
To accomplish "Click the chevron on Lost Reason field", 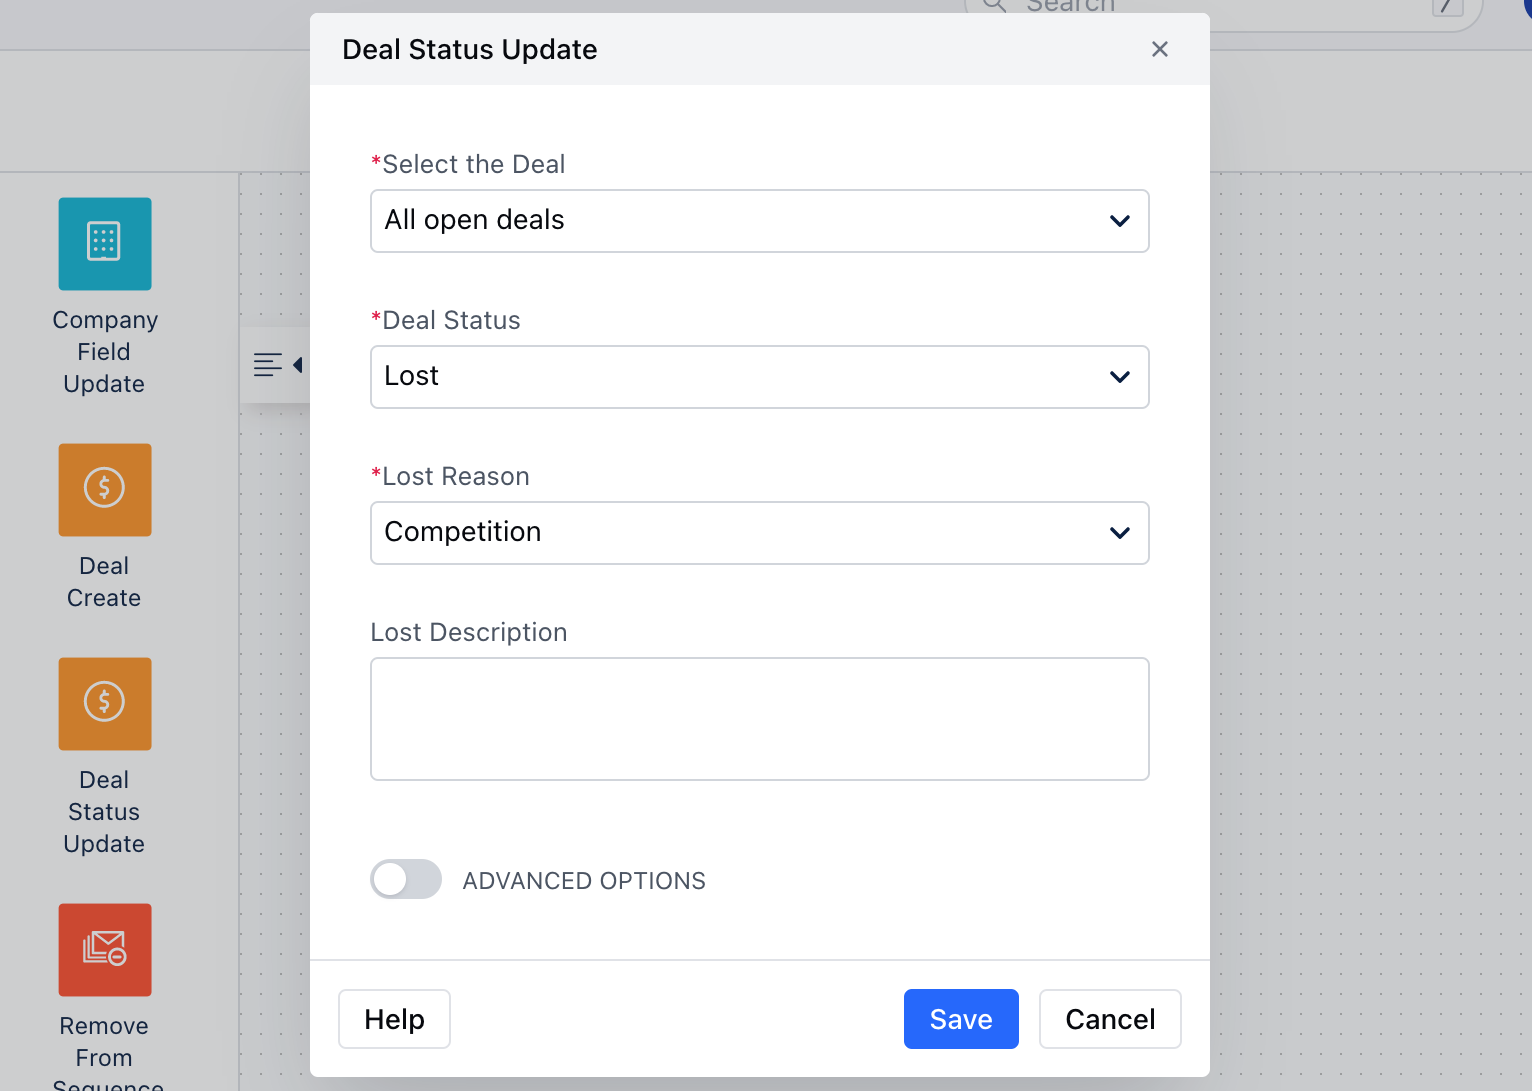I will pyautogui.click(x=1119, y=533).
